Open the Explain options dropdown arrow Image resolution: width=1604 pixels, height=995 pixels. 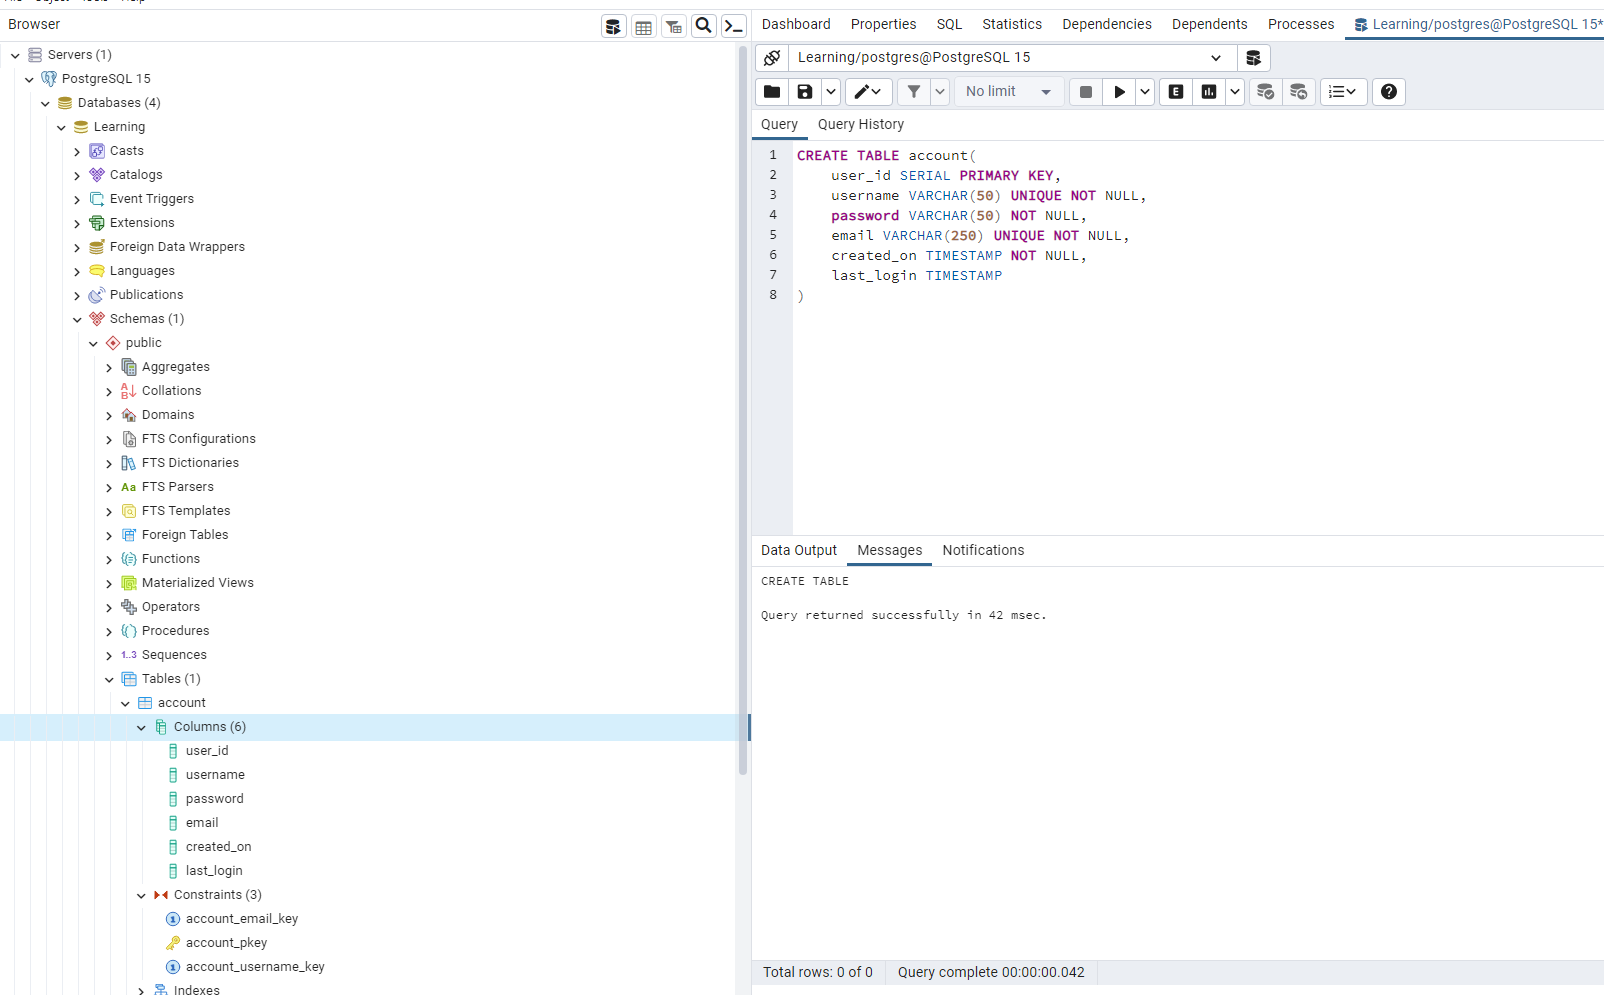tap(1235, 92)
